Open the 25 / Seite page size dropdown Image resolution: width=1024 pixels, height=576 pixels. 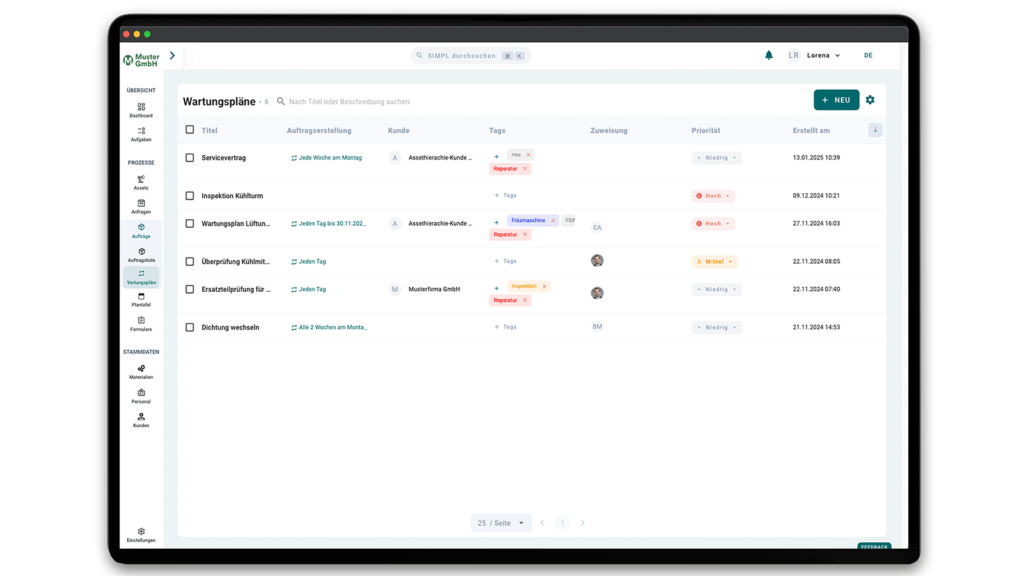point(501,523)
